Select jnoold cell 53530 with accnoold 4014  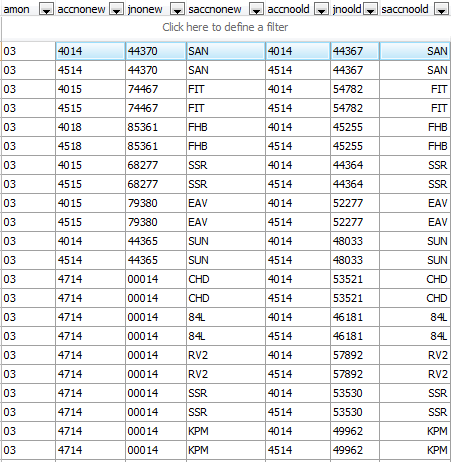tap(355, 393)
